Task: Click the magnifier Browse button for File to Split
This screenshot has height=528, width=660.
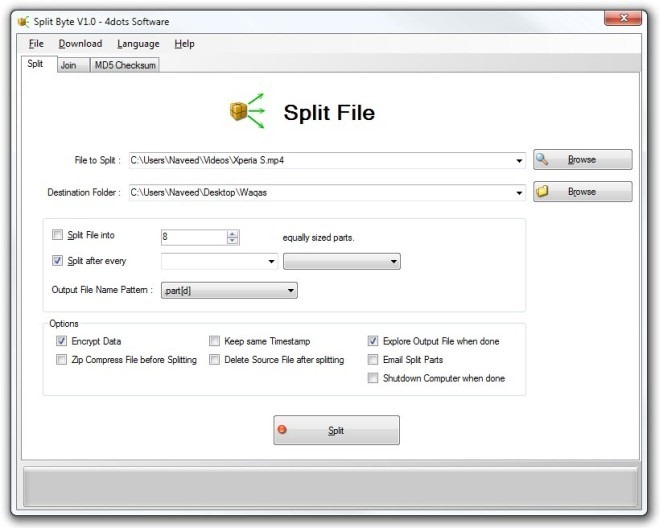Action: (x=583, y=160)
